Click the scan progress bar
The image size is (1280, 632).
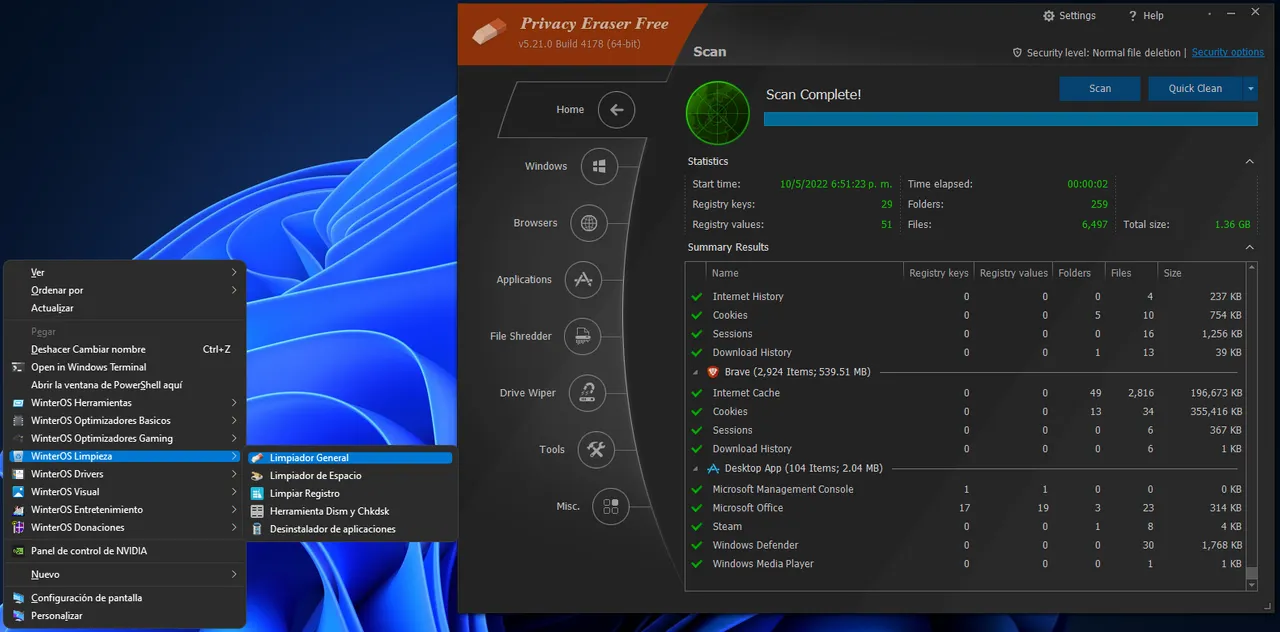[1010, 119]
